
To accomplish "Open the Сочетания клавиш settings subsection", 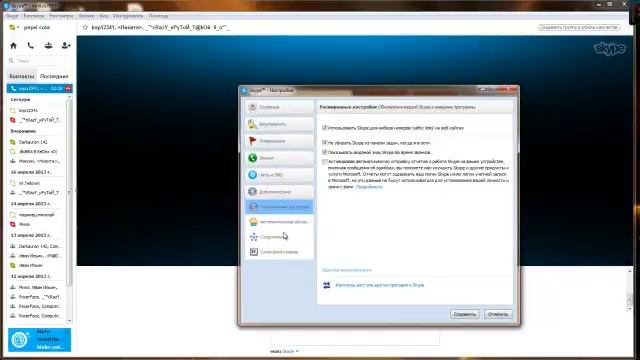I will click(x=280, y=252).
